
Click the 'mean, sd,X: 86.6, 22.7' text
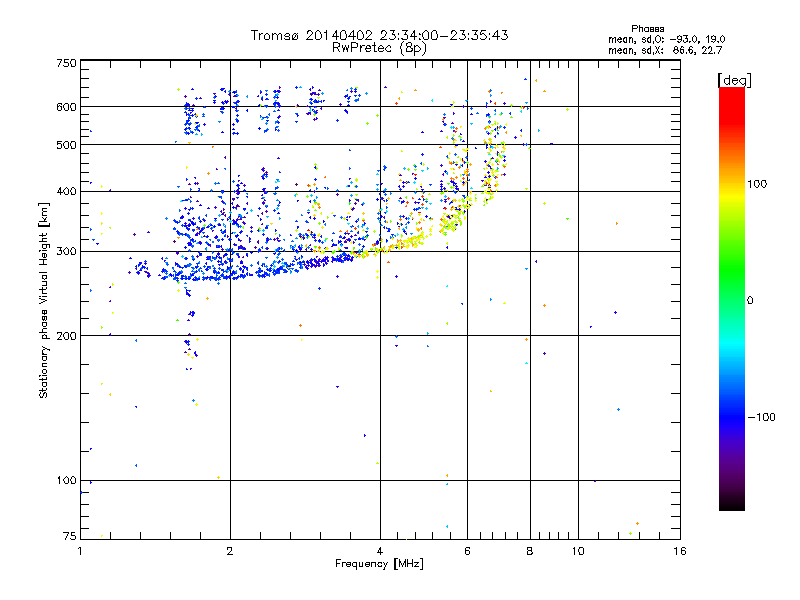(x=665, y=51)
